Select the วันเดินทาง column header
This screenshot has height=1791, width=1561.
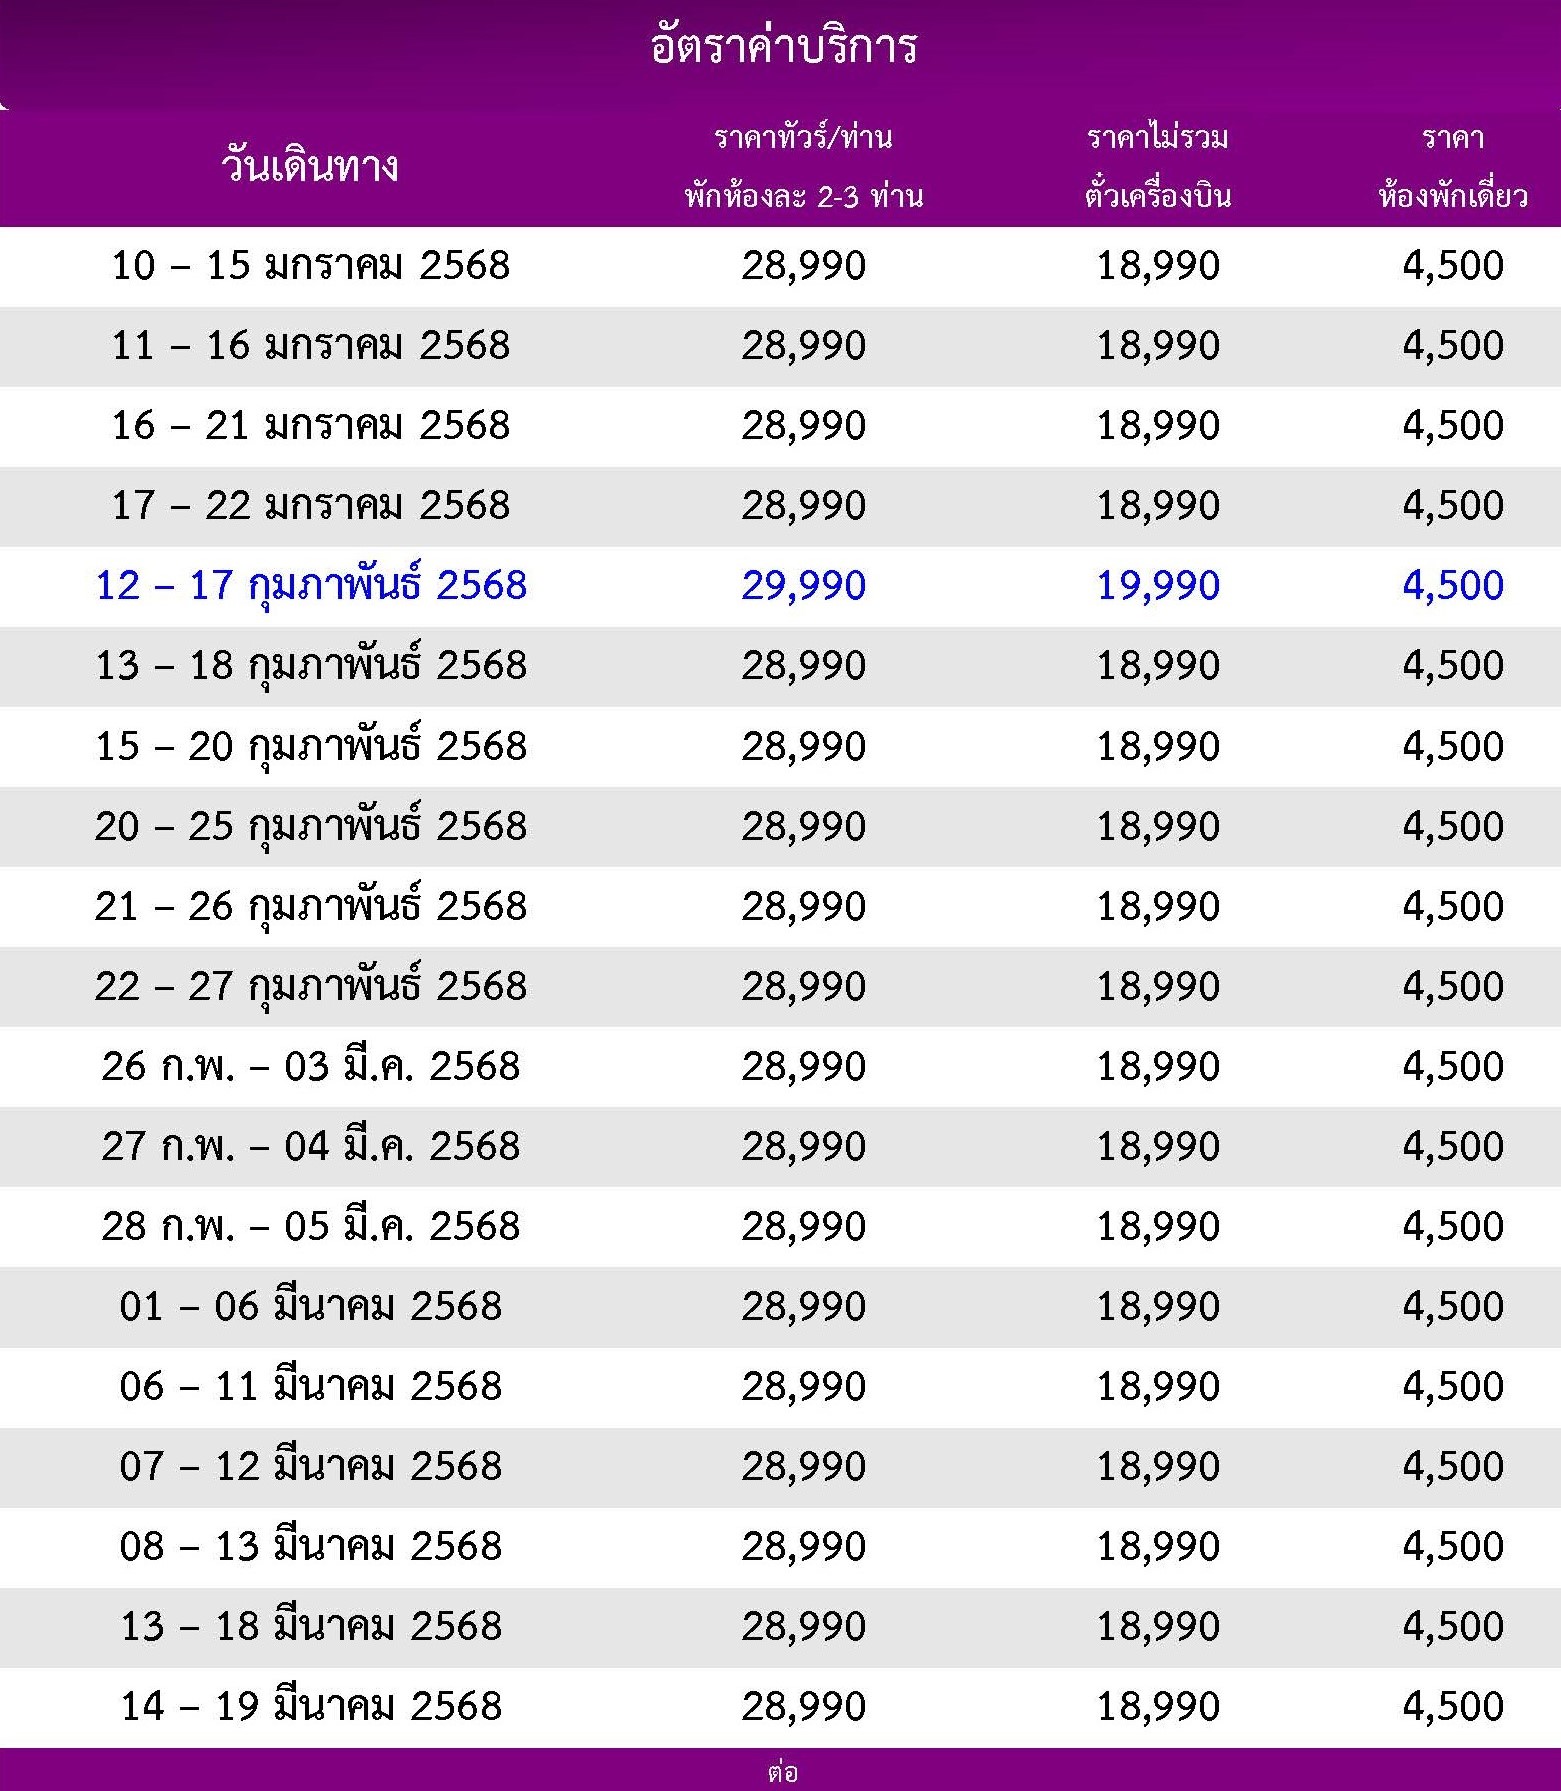tap(310, 167)
